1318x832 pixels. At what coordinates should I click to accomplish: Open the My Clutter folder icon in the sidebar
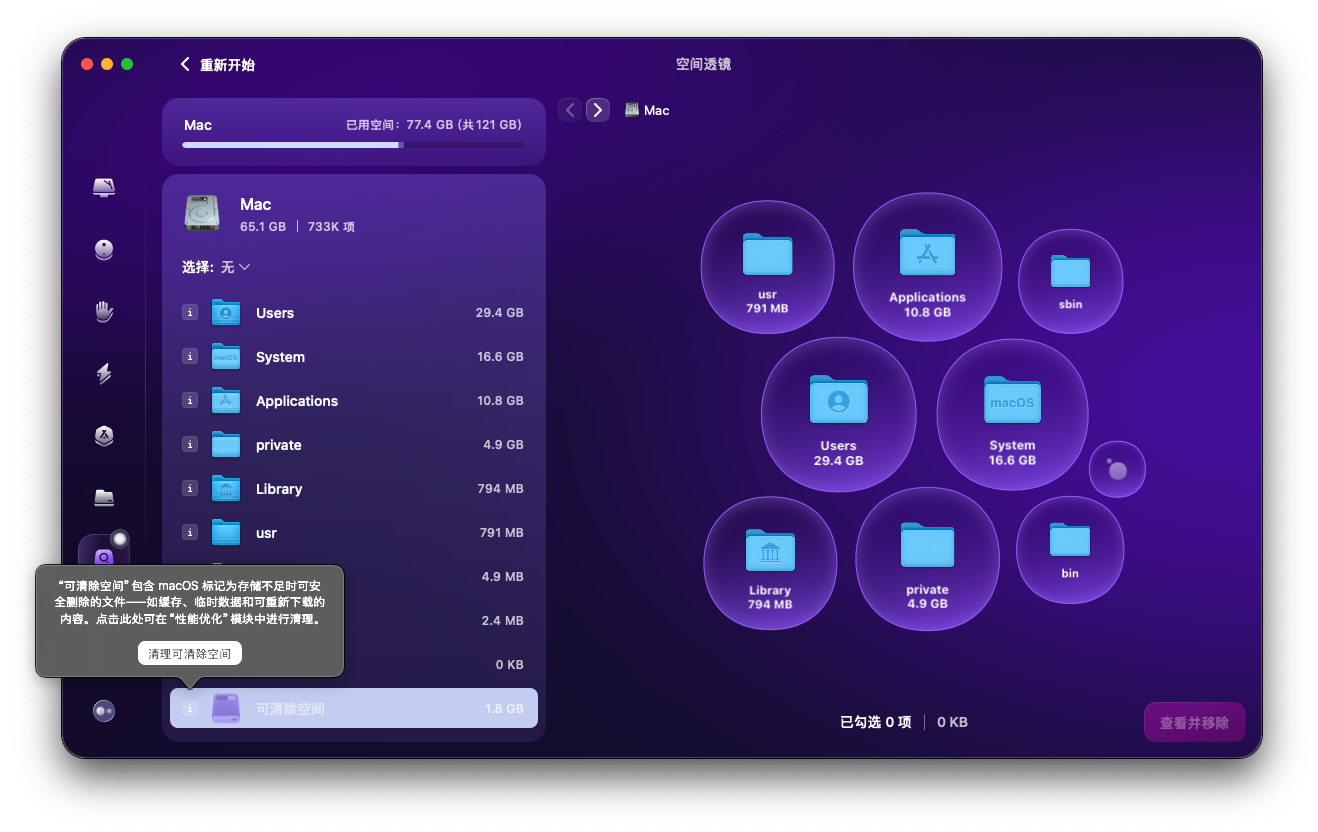[104, 497]
